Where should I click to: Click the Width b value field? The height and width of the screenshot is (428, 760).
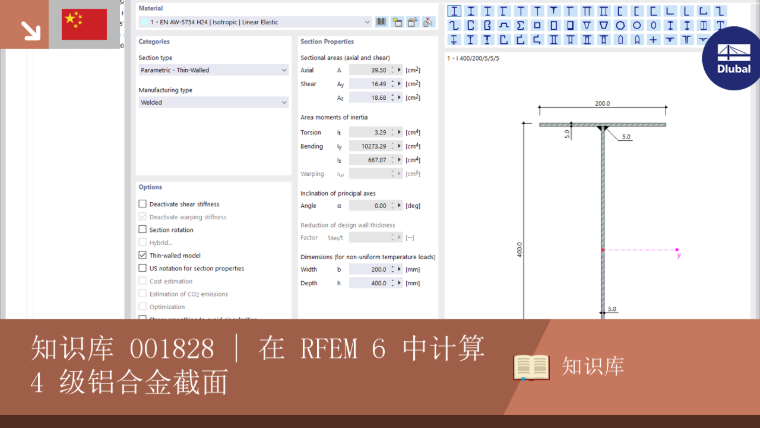tap(369, 269)
